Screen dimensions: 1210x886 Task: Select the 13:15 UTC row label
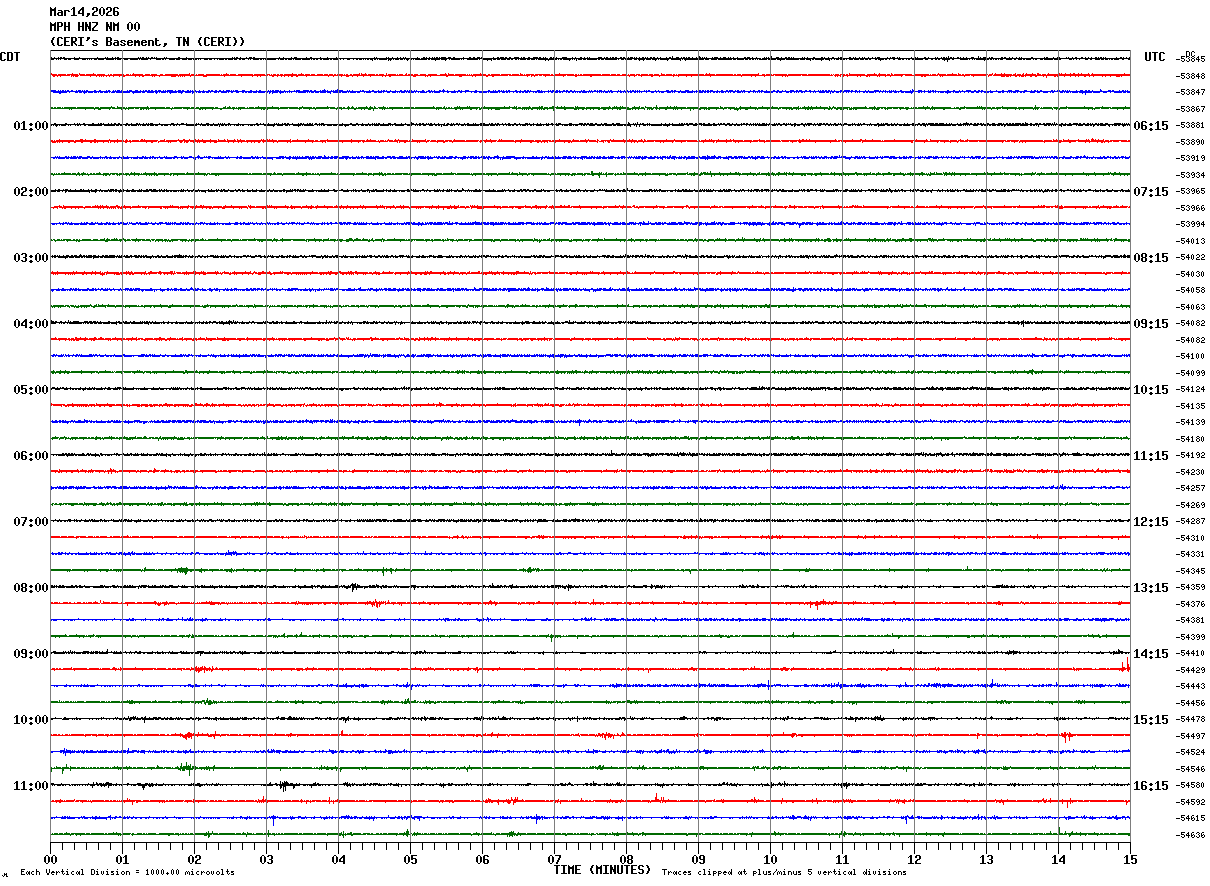click(1151, 588)
